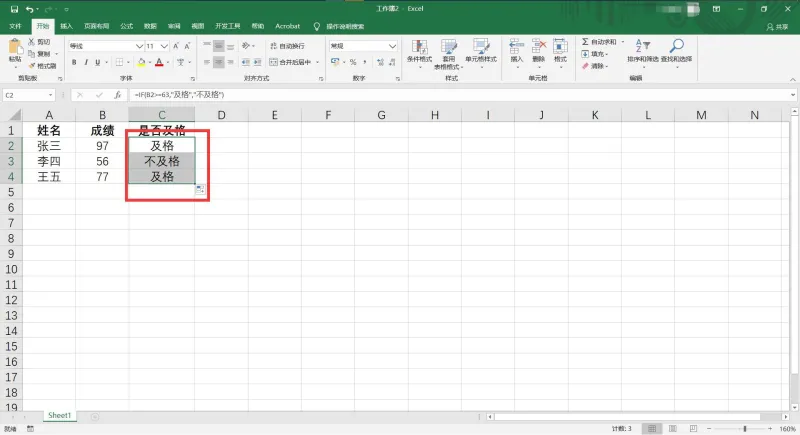The image size is (800, 435).
Task: Click the Undo arrow icon
Action: [30, 9]
